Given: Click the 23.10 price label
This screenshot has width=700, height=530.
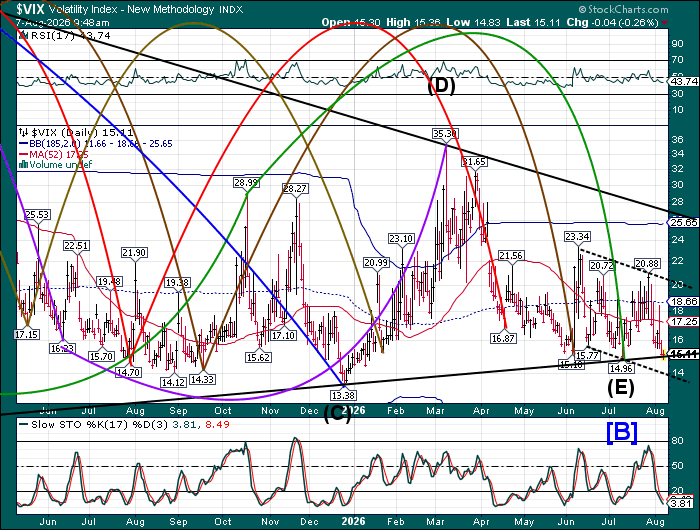Looking at the screenshot, I should 401,239.
